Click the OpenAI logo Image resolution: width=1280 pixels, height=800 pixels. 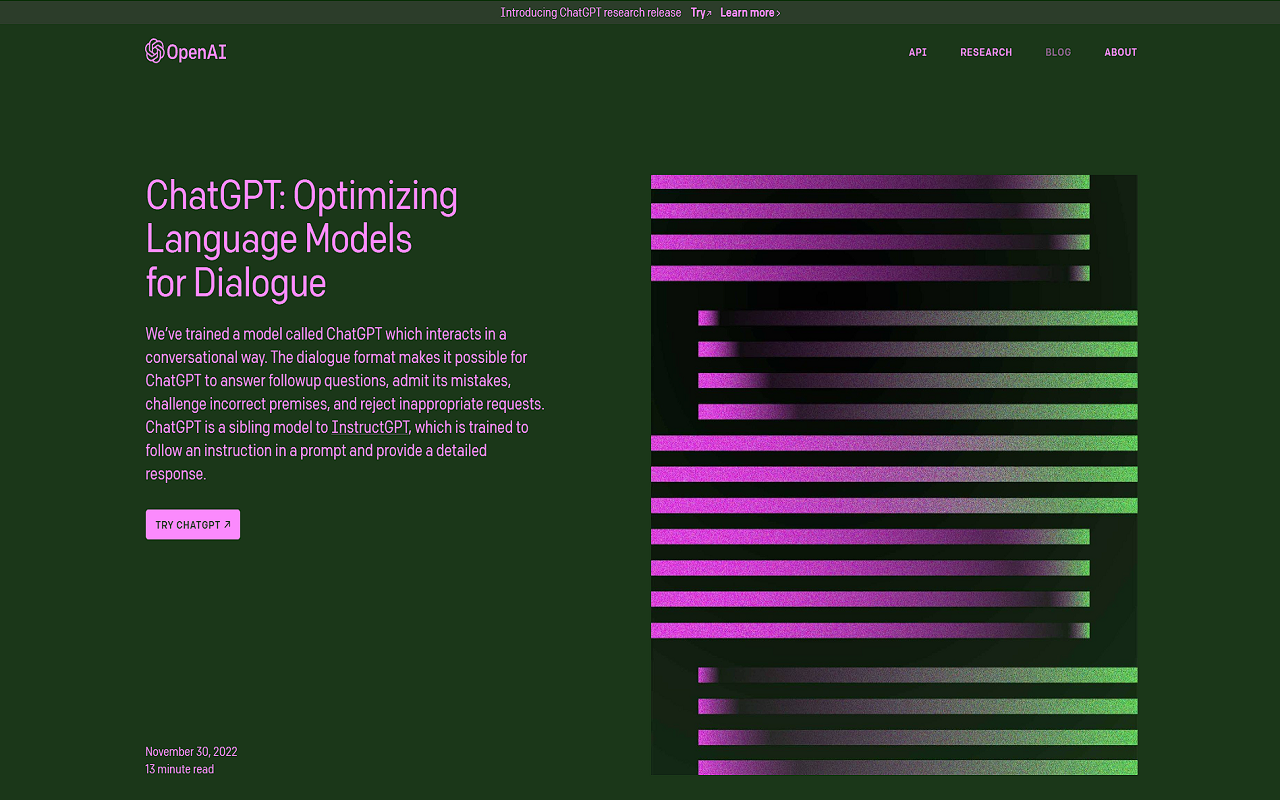coord(186,51)
